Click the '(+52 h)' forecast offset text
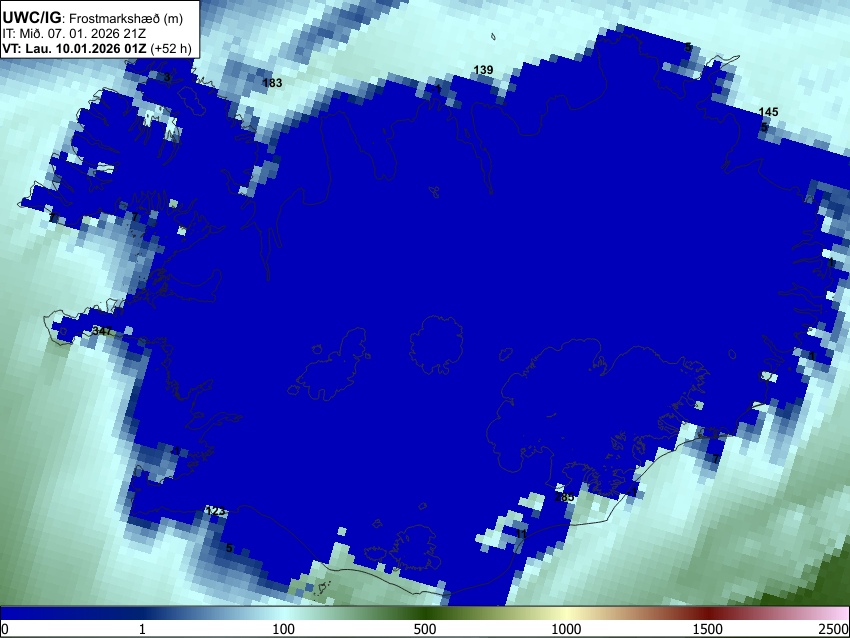This screenshot has width=850, height=638. click(171, 48)
